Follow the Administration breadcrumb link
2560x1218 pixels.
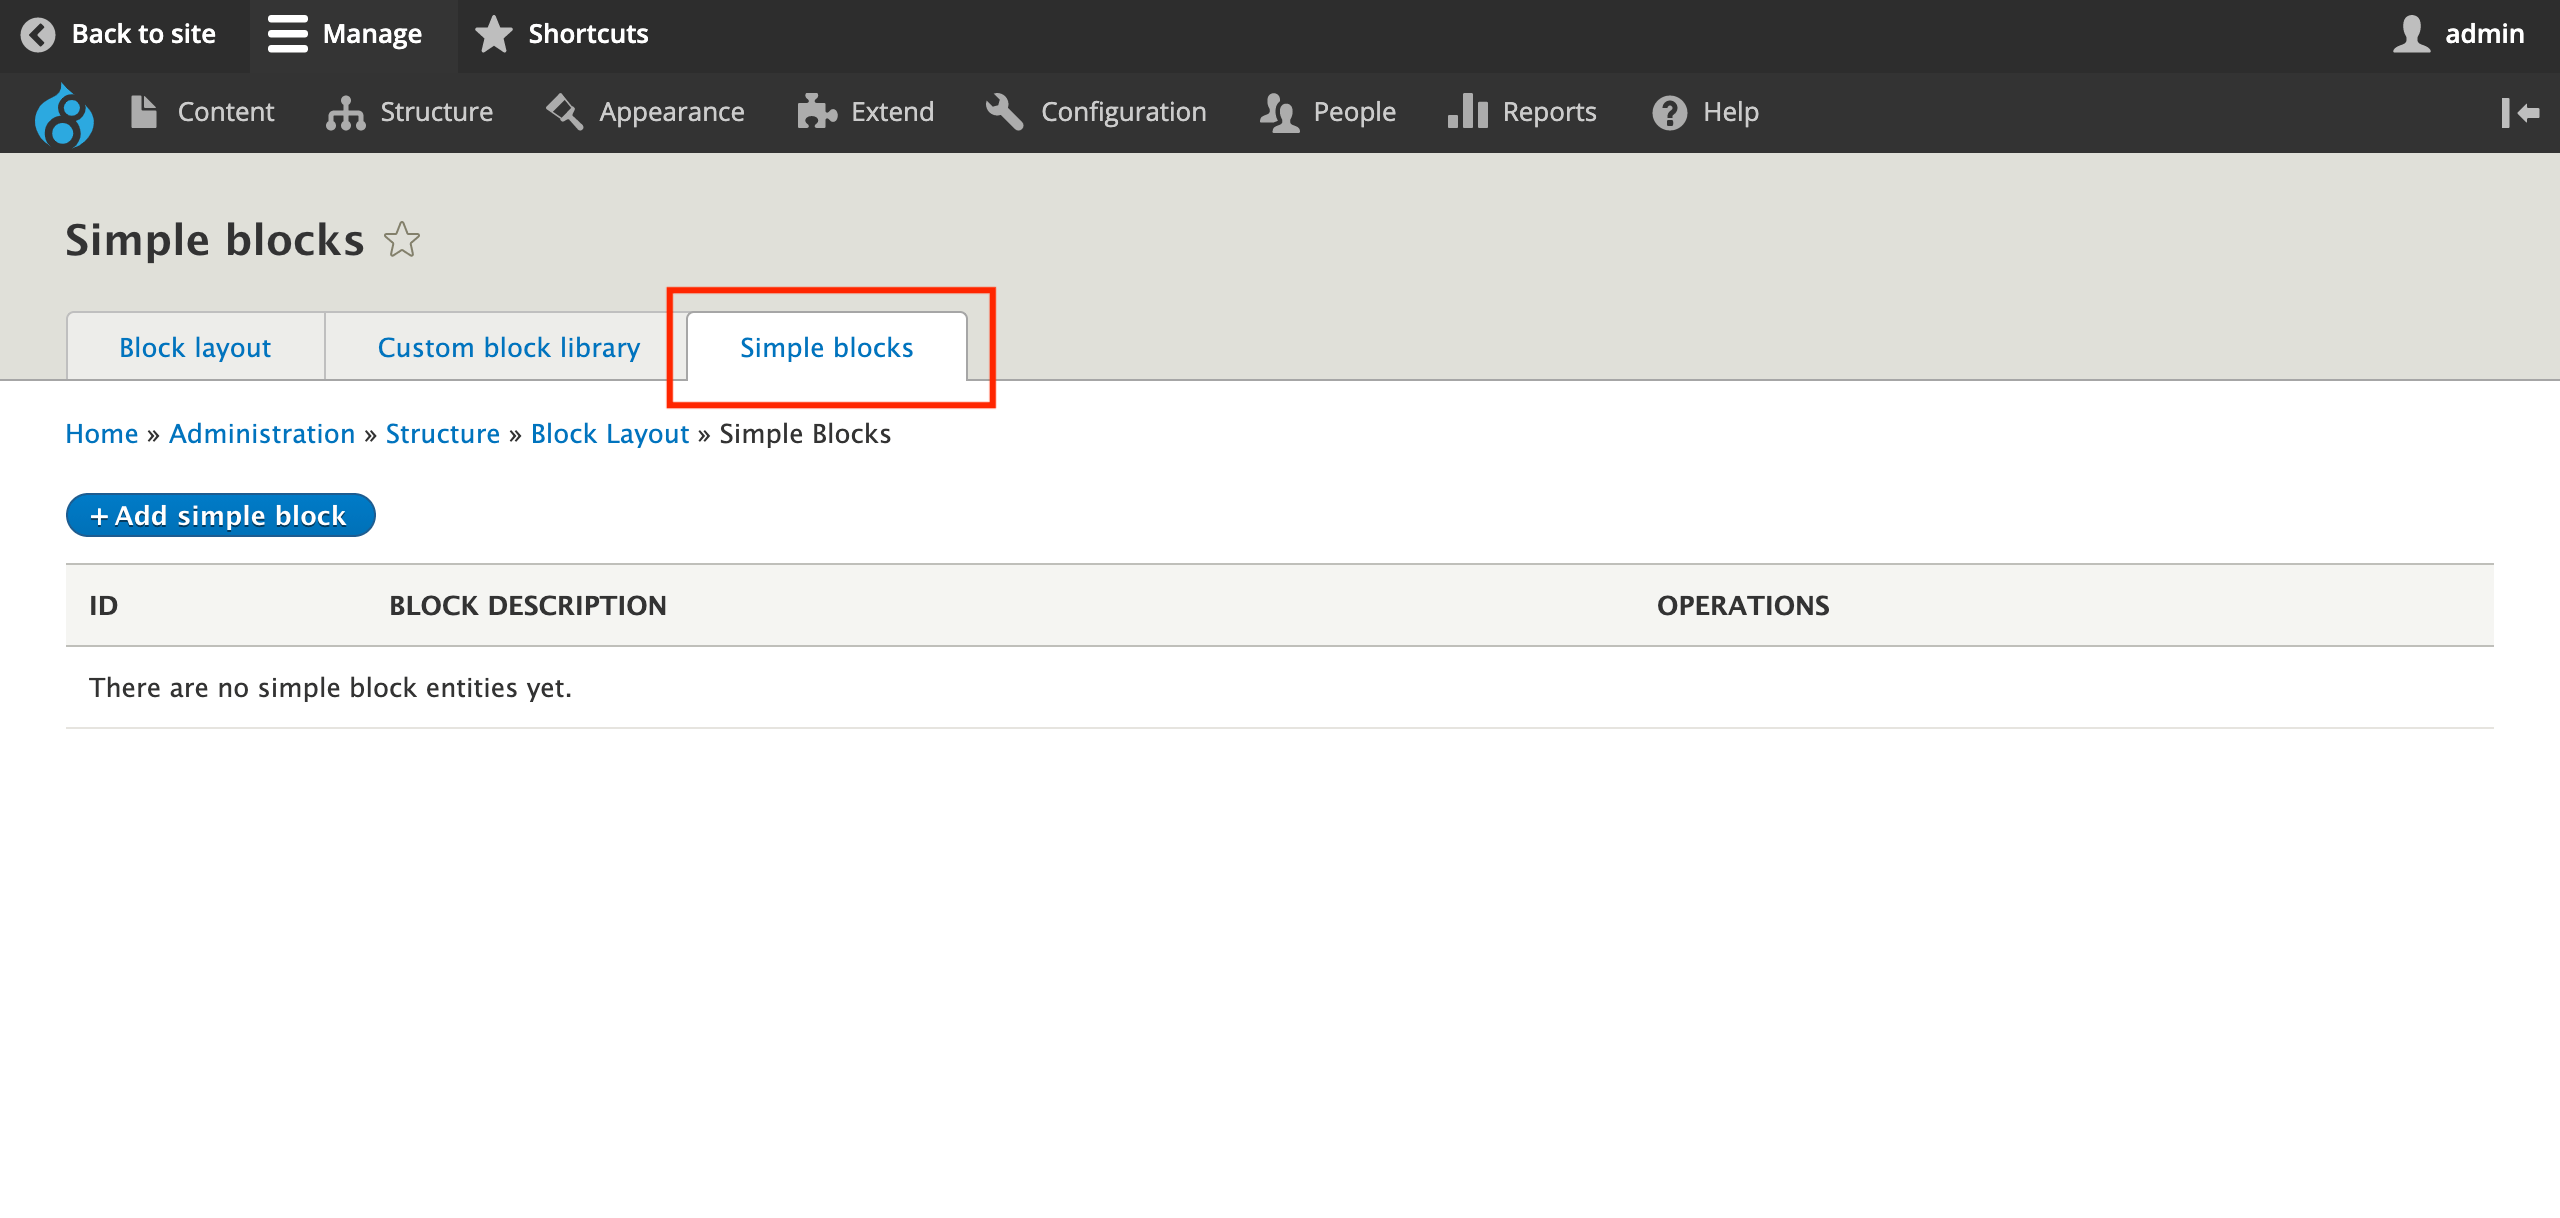262,434
